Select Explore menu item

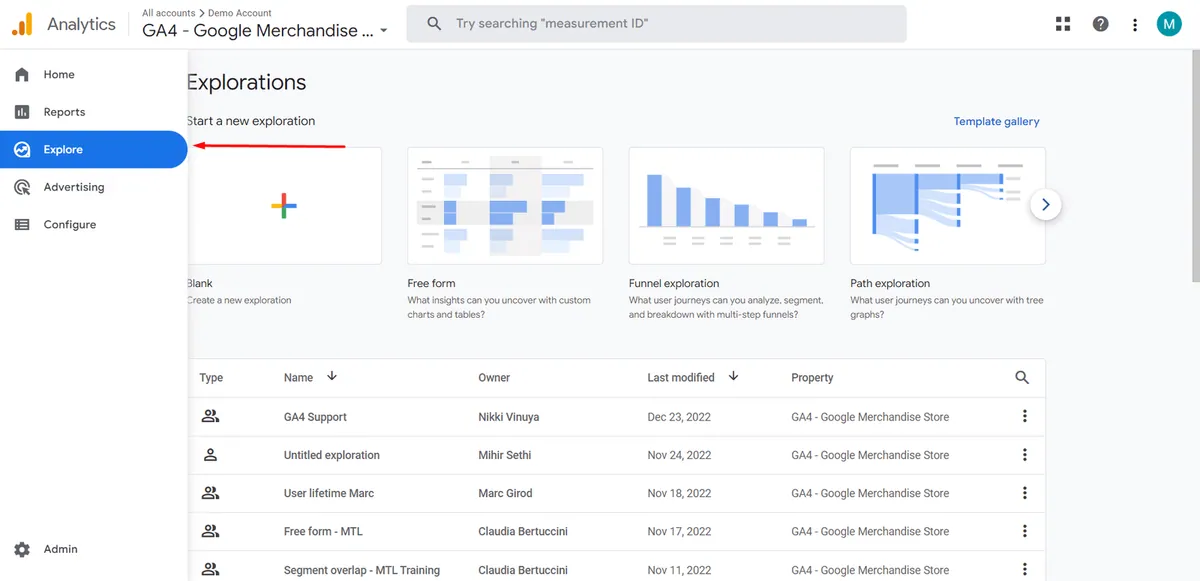(x=94, y=150)
